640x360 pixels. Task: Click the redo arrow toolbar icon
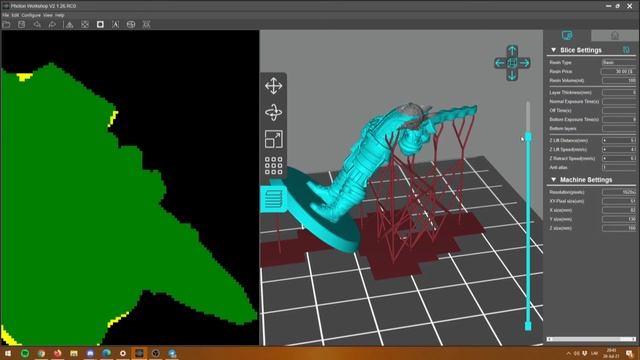[52, 24]
